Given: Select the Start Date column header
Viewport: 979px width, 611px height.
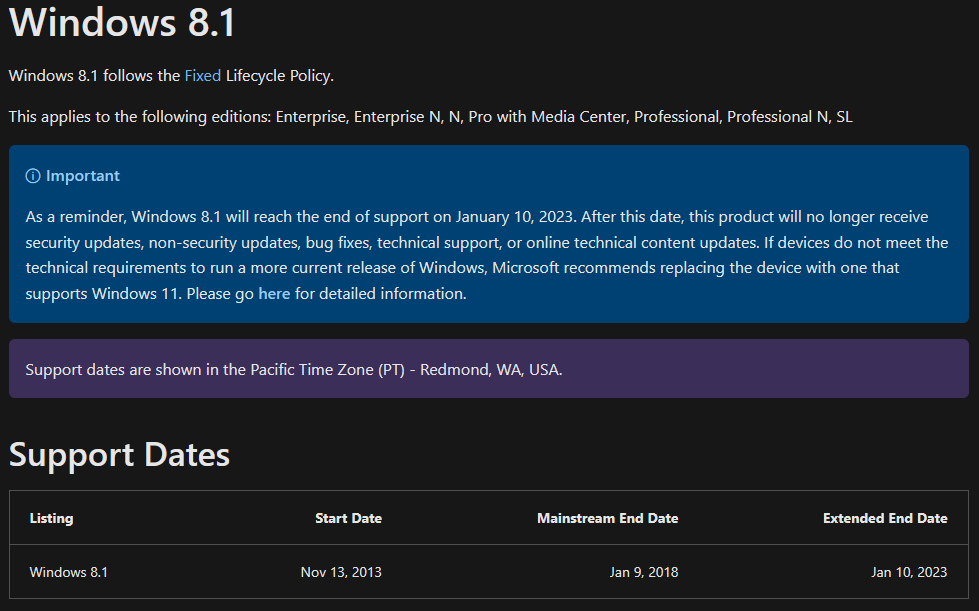Looking at the screenshot, I should pos(348,518).
